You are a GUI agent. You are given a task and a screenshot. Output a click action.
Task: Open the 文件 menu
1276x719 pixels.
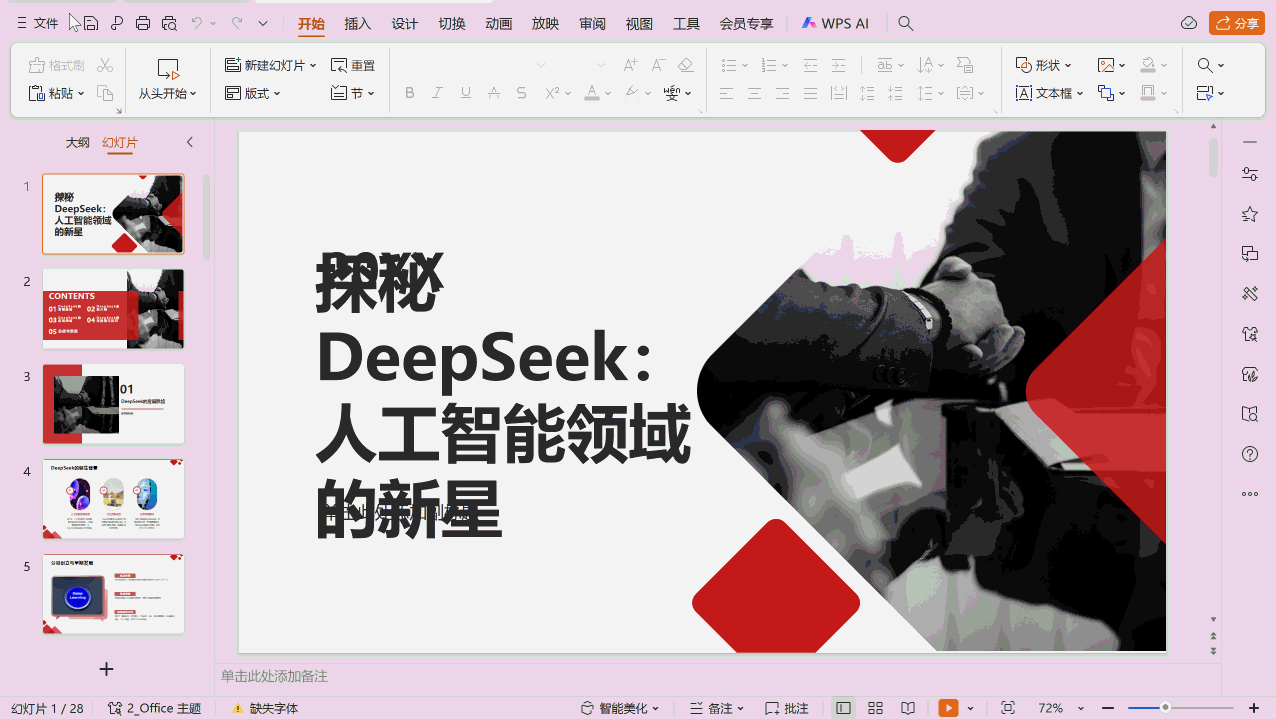[37, 23]
